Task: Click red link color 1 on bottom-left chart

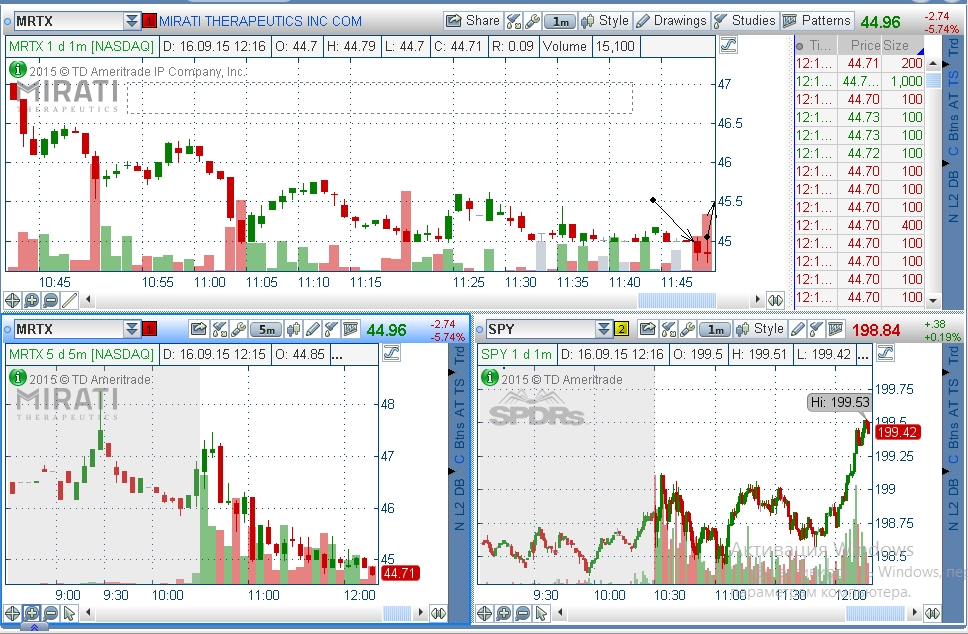Action: click(149, 329)
